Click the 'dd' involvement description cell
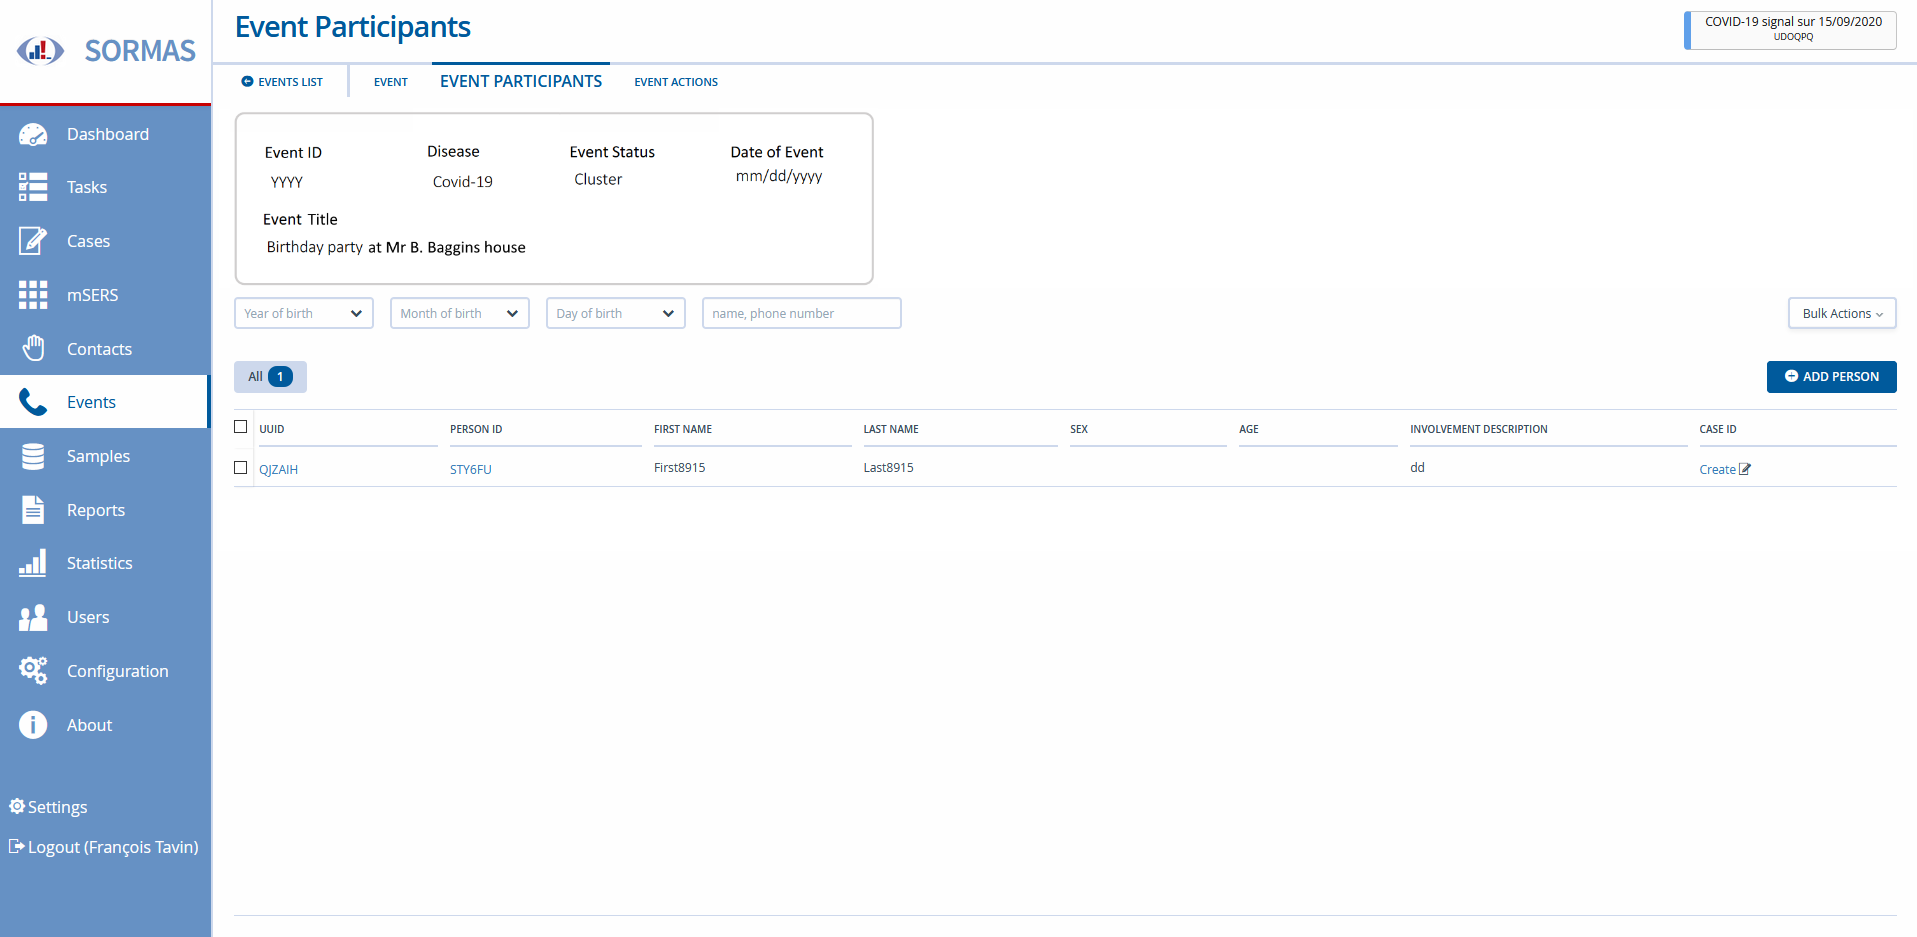 pos(1417,467)
